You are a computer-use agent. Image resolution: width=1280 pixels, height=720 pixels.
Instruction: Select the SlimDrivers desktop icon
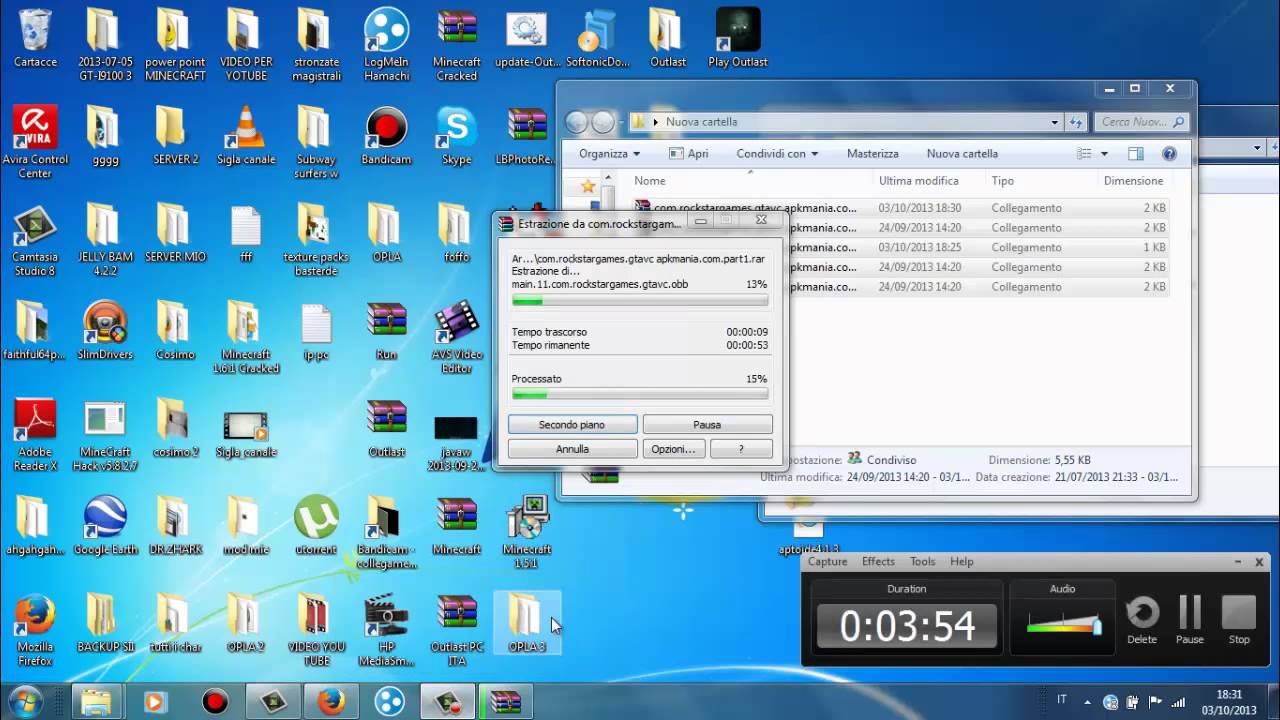(105, 331)
